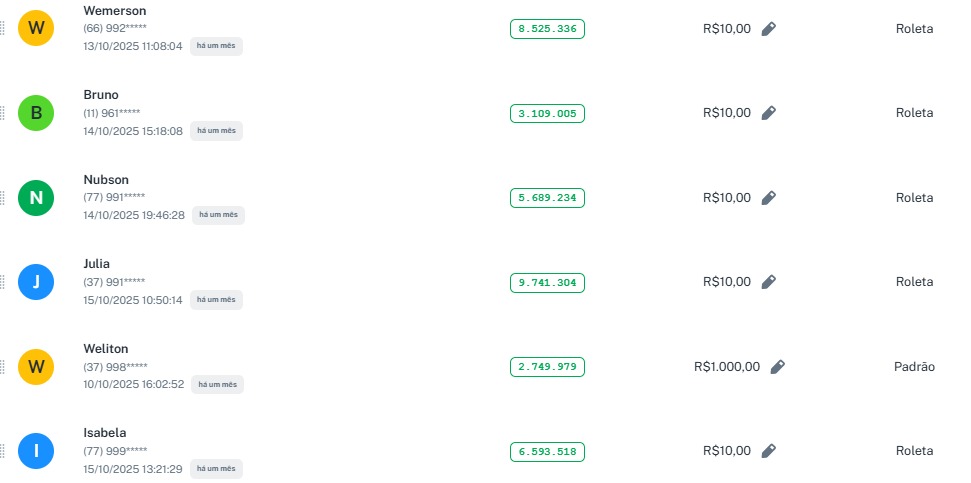Open the Julia contact name

(97, 264)
